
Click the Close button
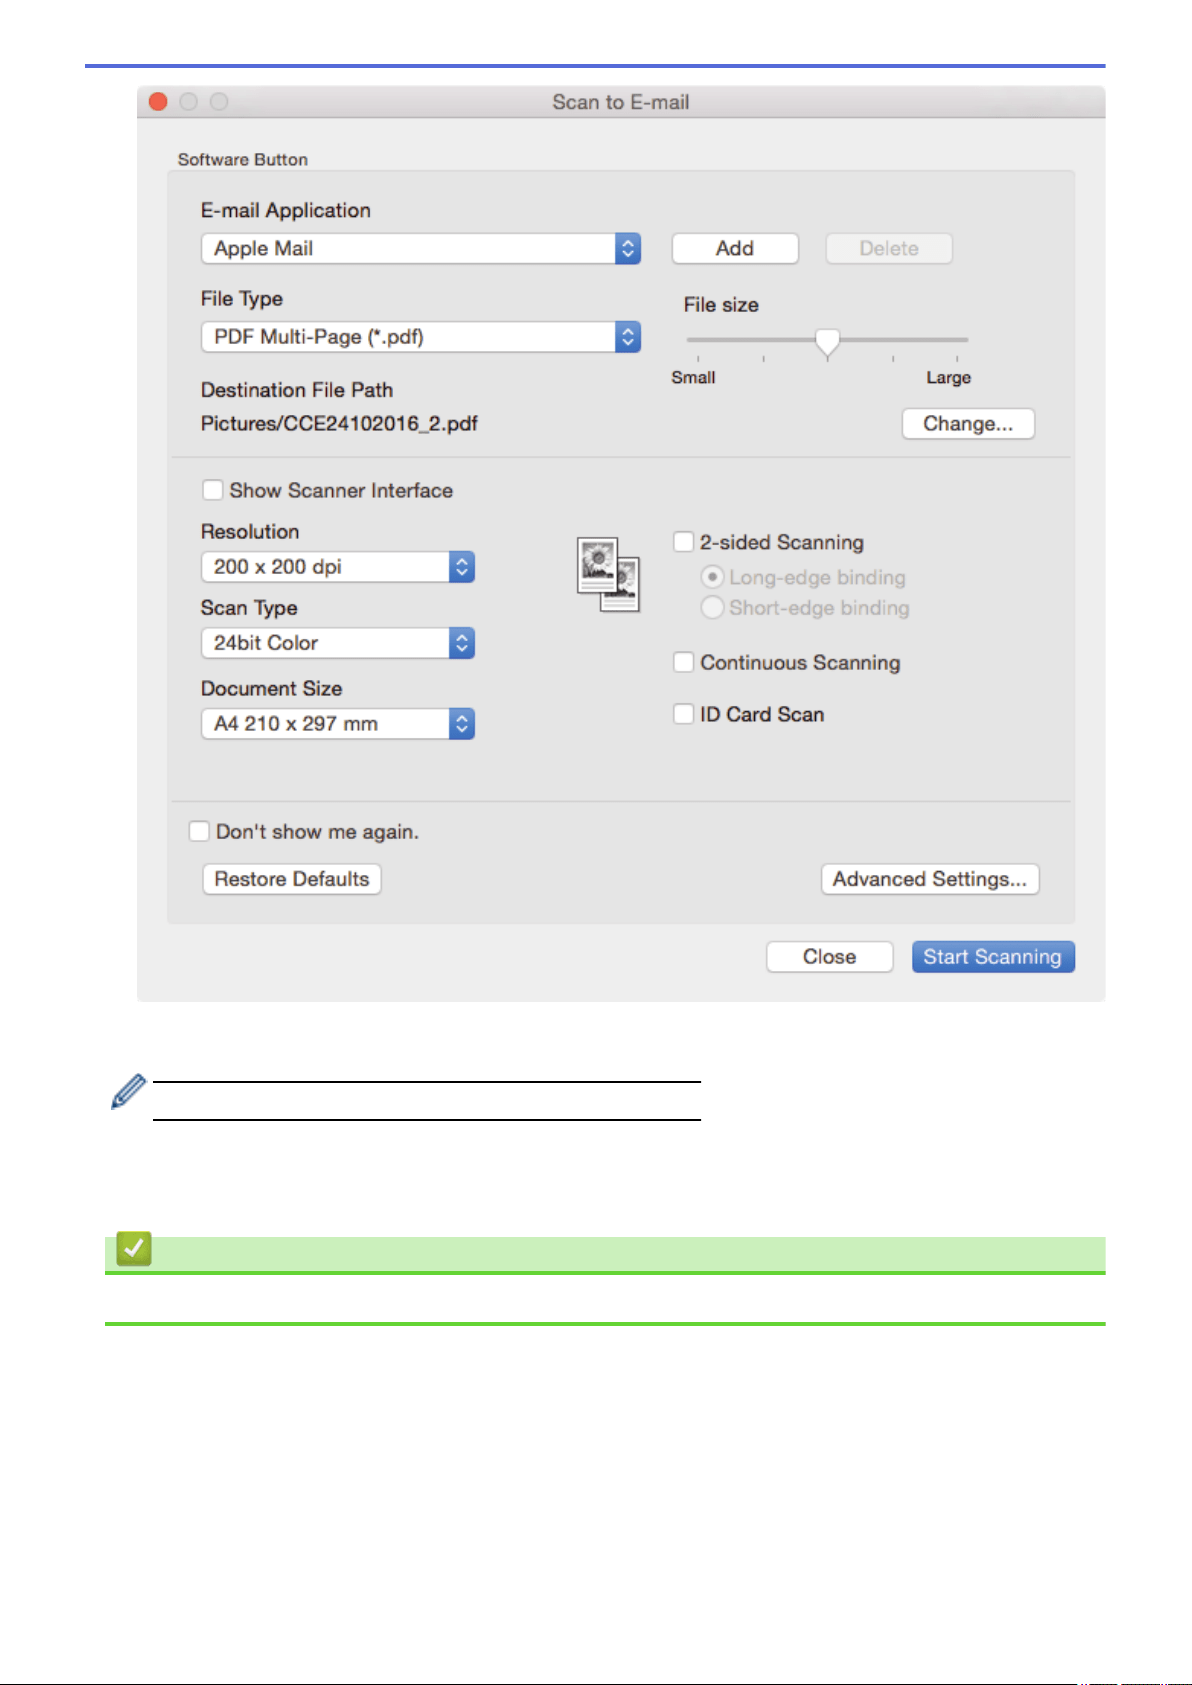click(830, 957)
